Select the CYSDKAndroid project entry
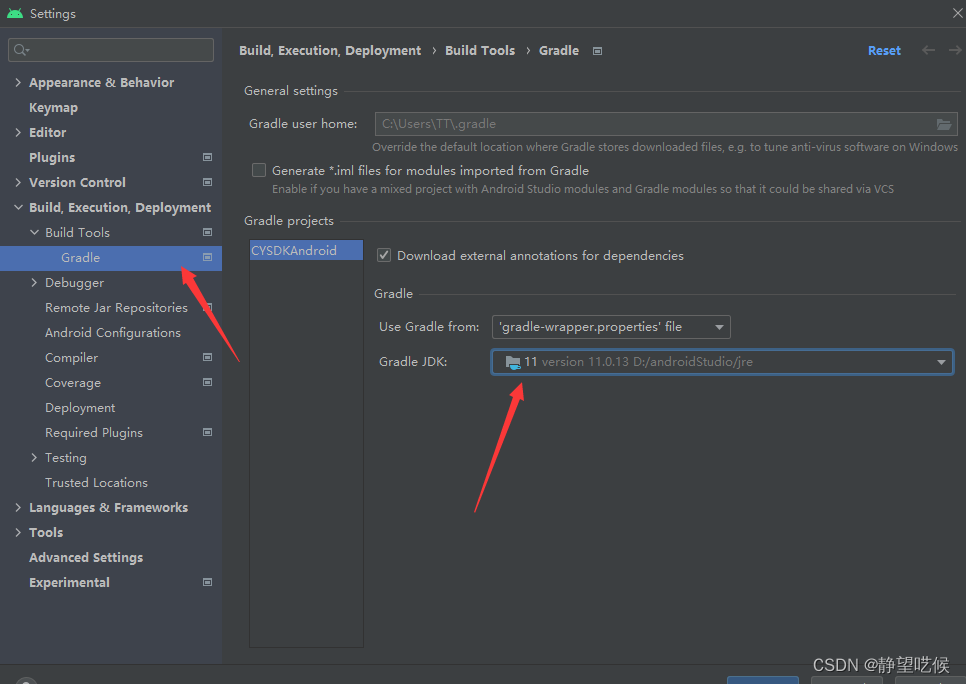 305,249
